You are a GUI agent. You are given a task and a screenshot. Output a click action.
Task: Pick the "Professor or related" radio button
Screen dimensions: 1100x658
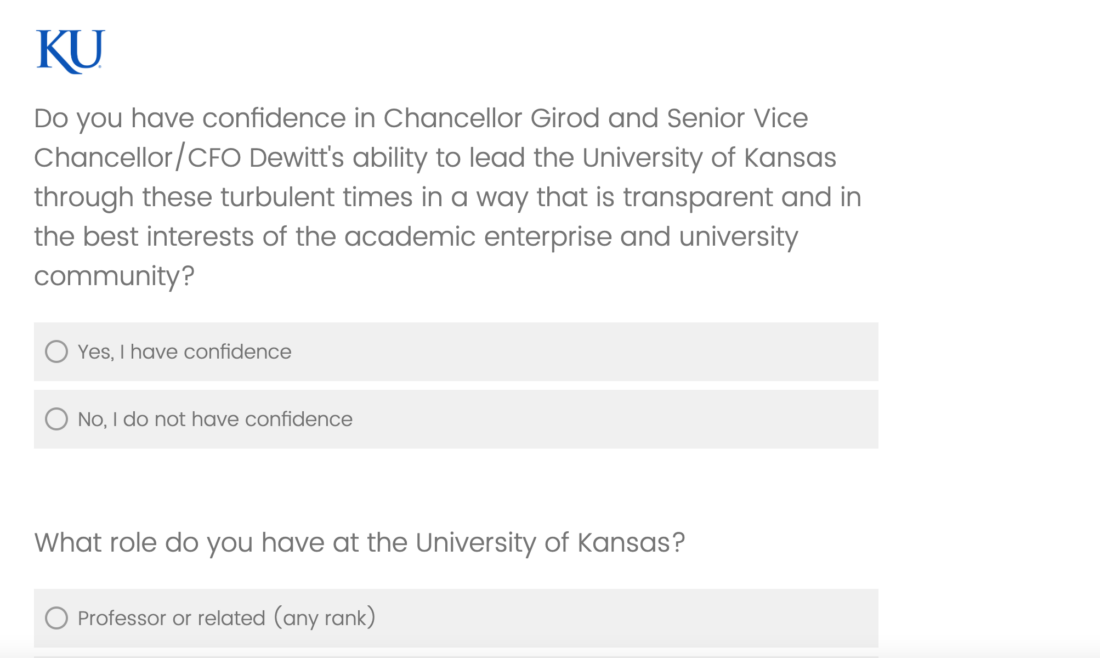(x=57, y=618)
